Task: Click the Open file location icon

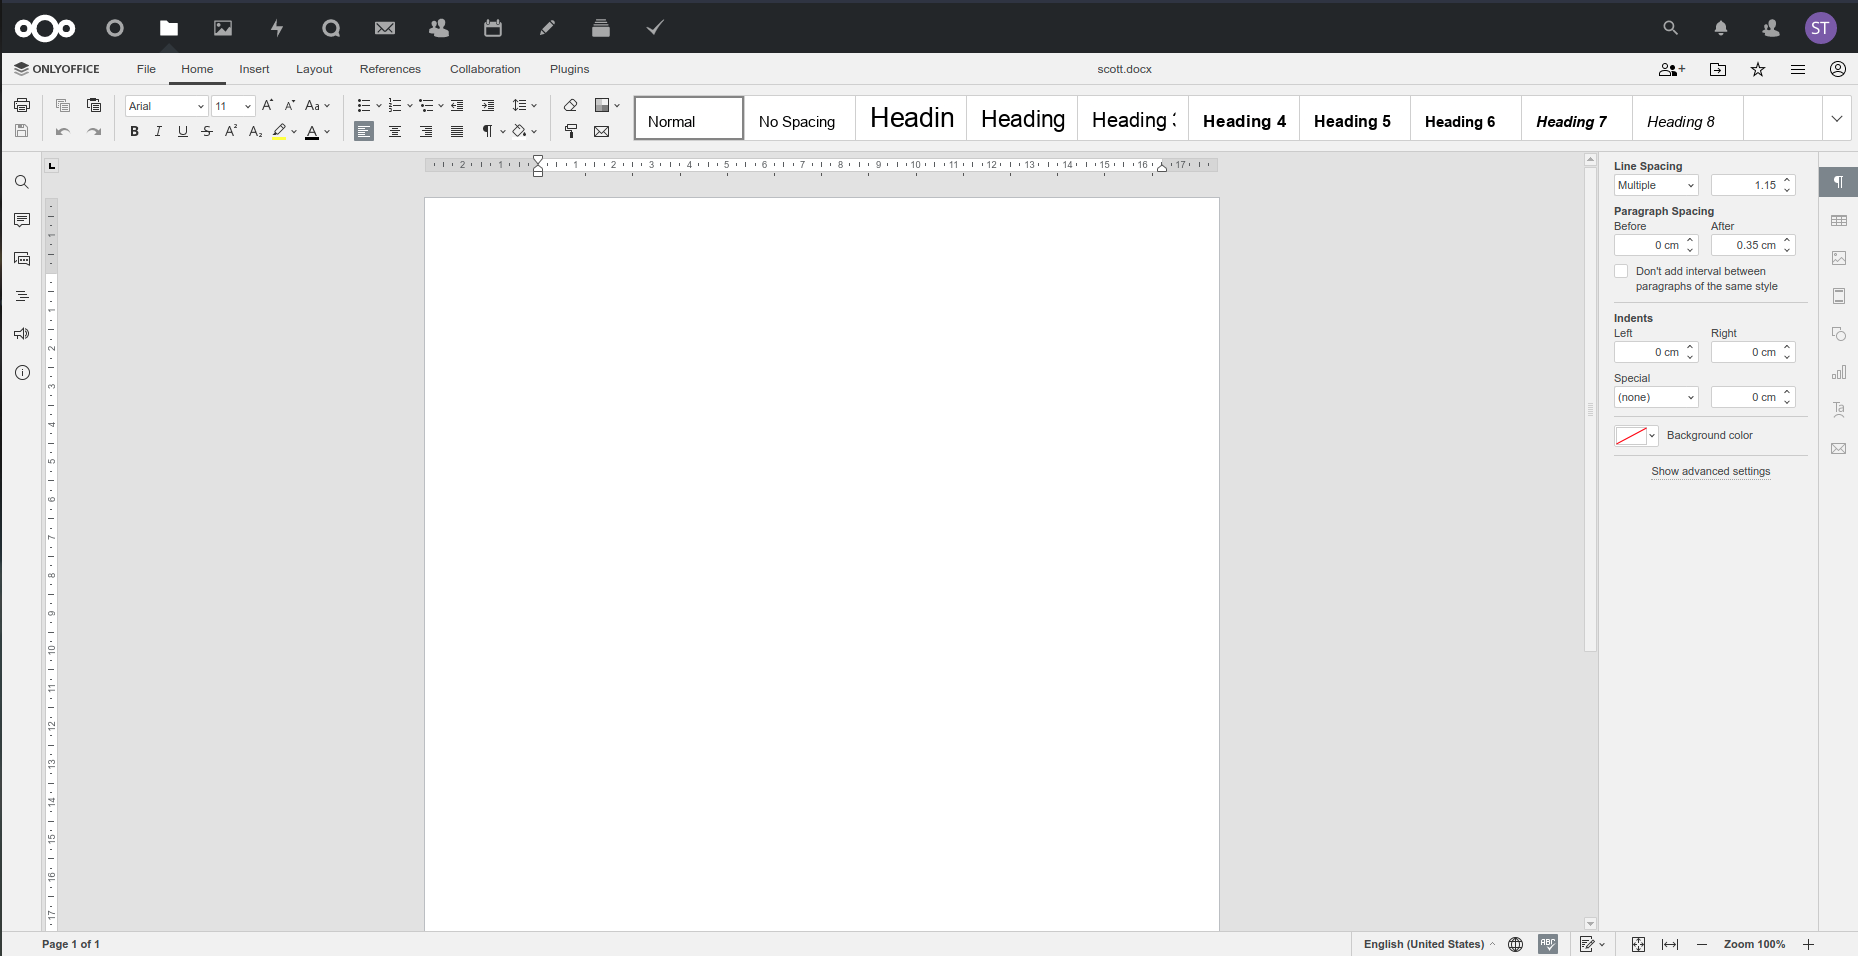Action: (1718, 69)
